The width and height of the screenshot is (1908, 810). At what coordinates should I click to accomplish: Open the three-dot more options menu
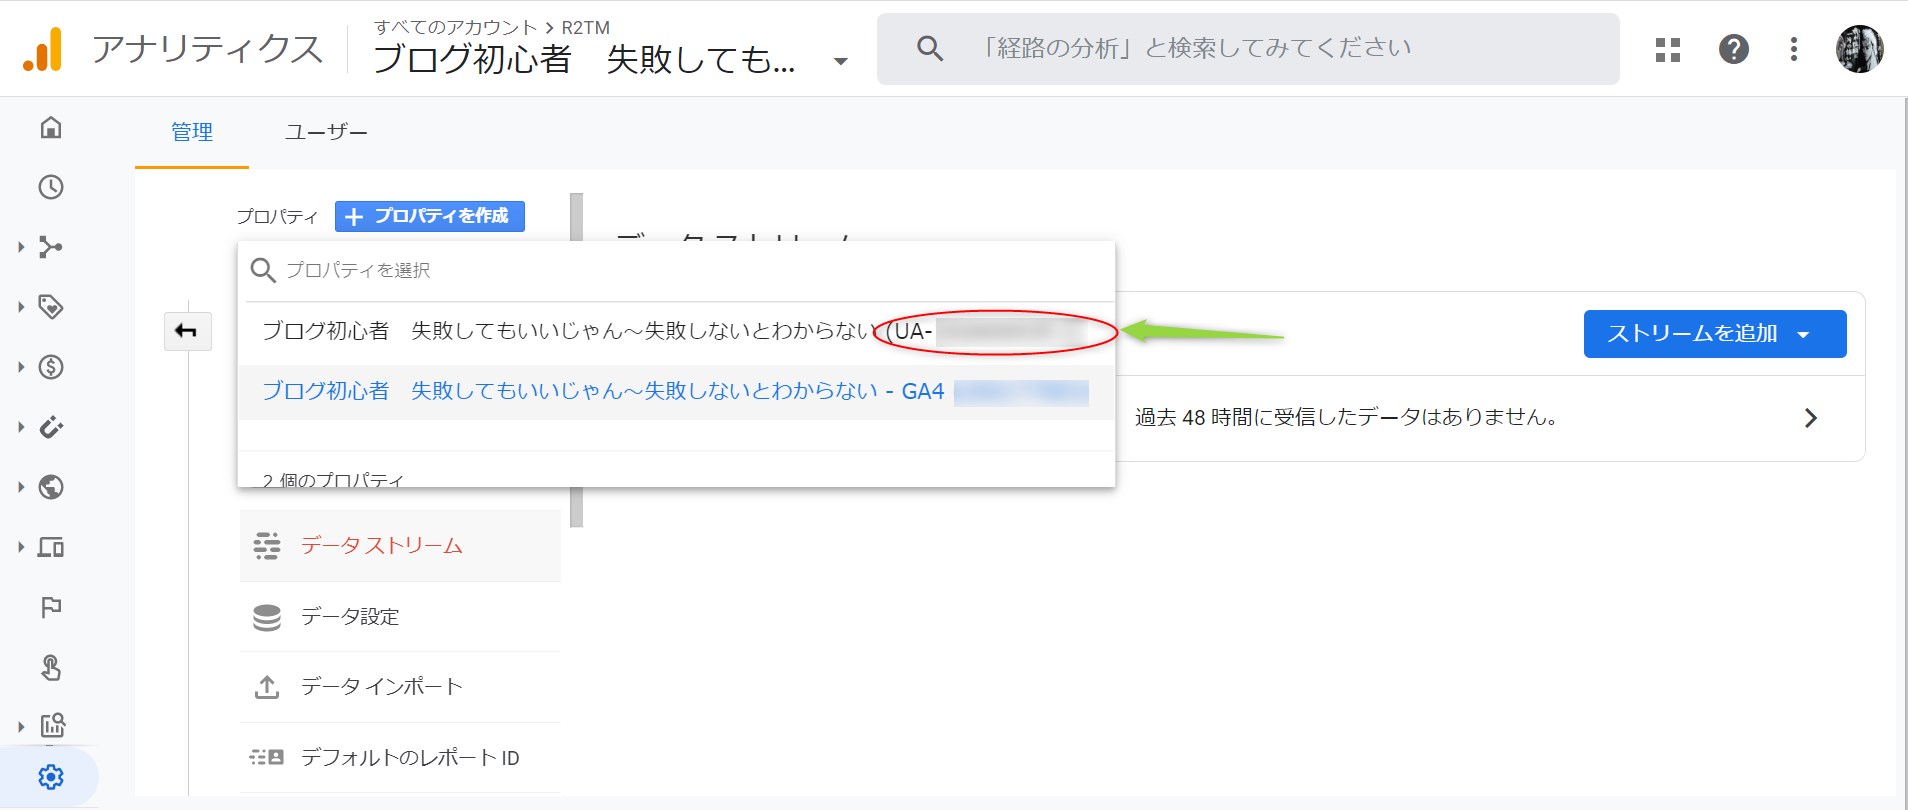1794,49
